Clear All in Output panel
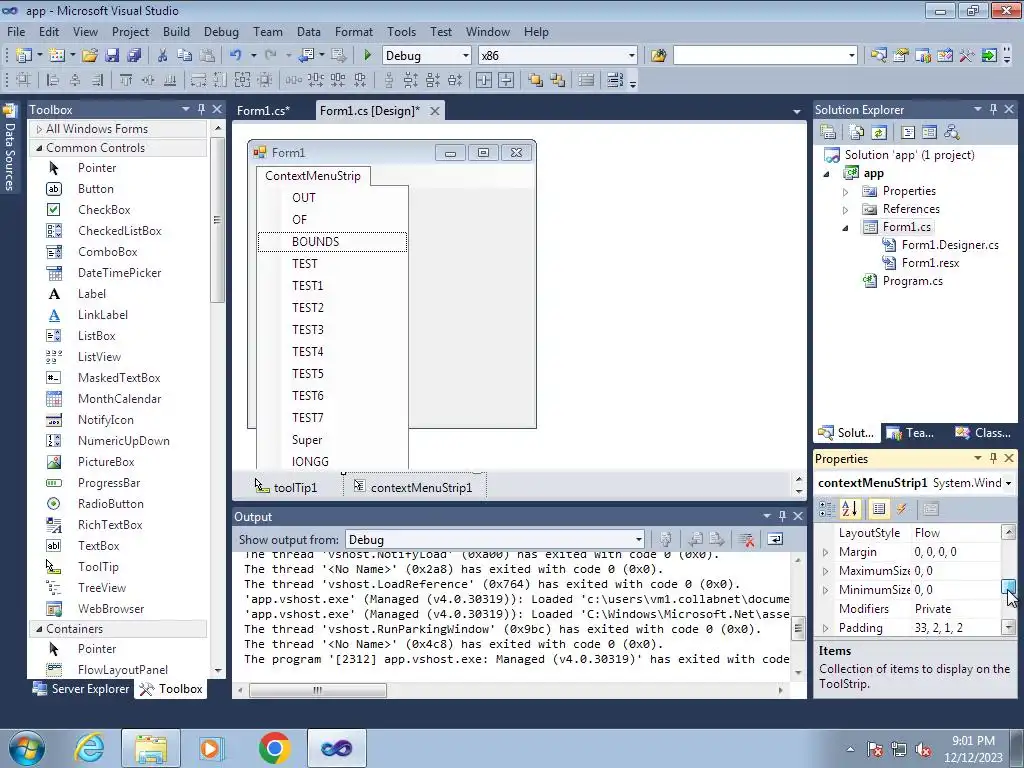1024x768 pixels. tap(746, 539)
